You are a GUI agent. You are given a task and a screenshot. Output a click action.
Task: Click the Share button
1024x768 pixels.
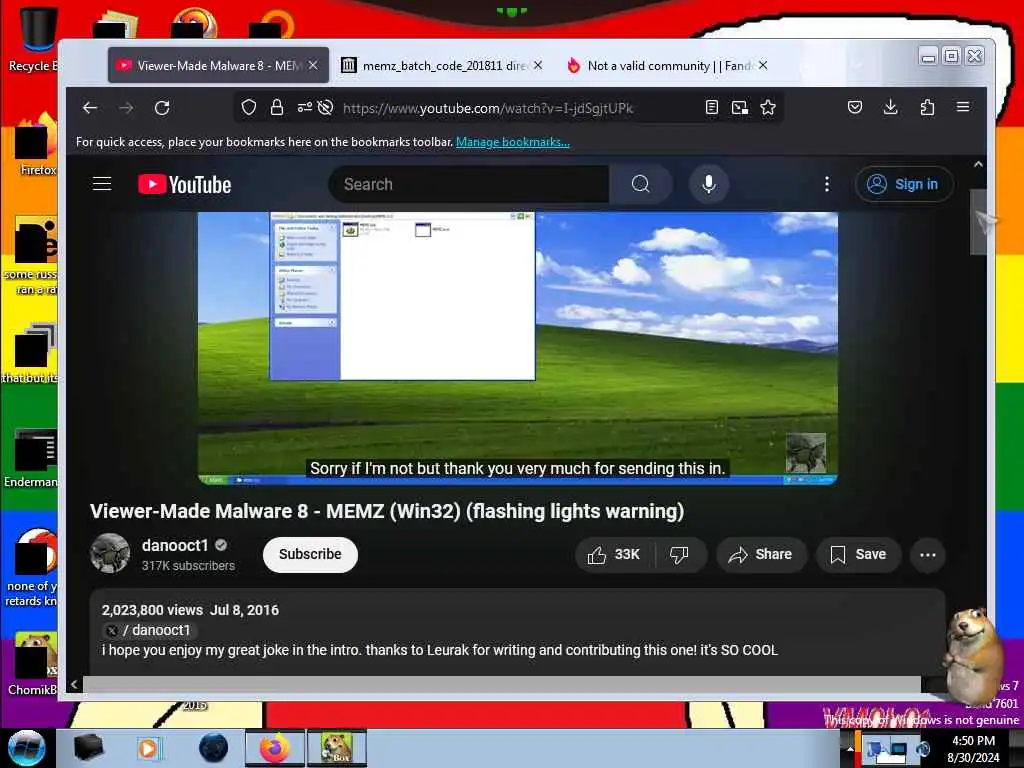coord(761,554)
